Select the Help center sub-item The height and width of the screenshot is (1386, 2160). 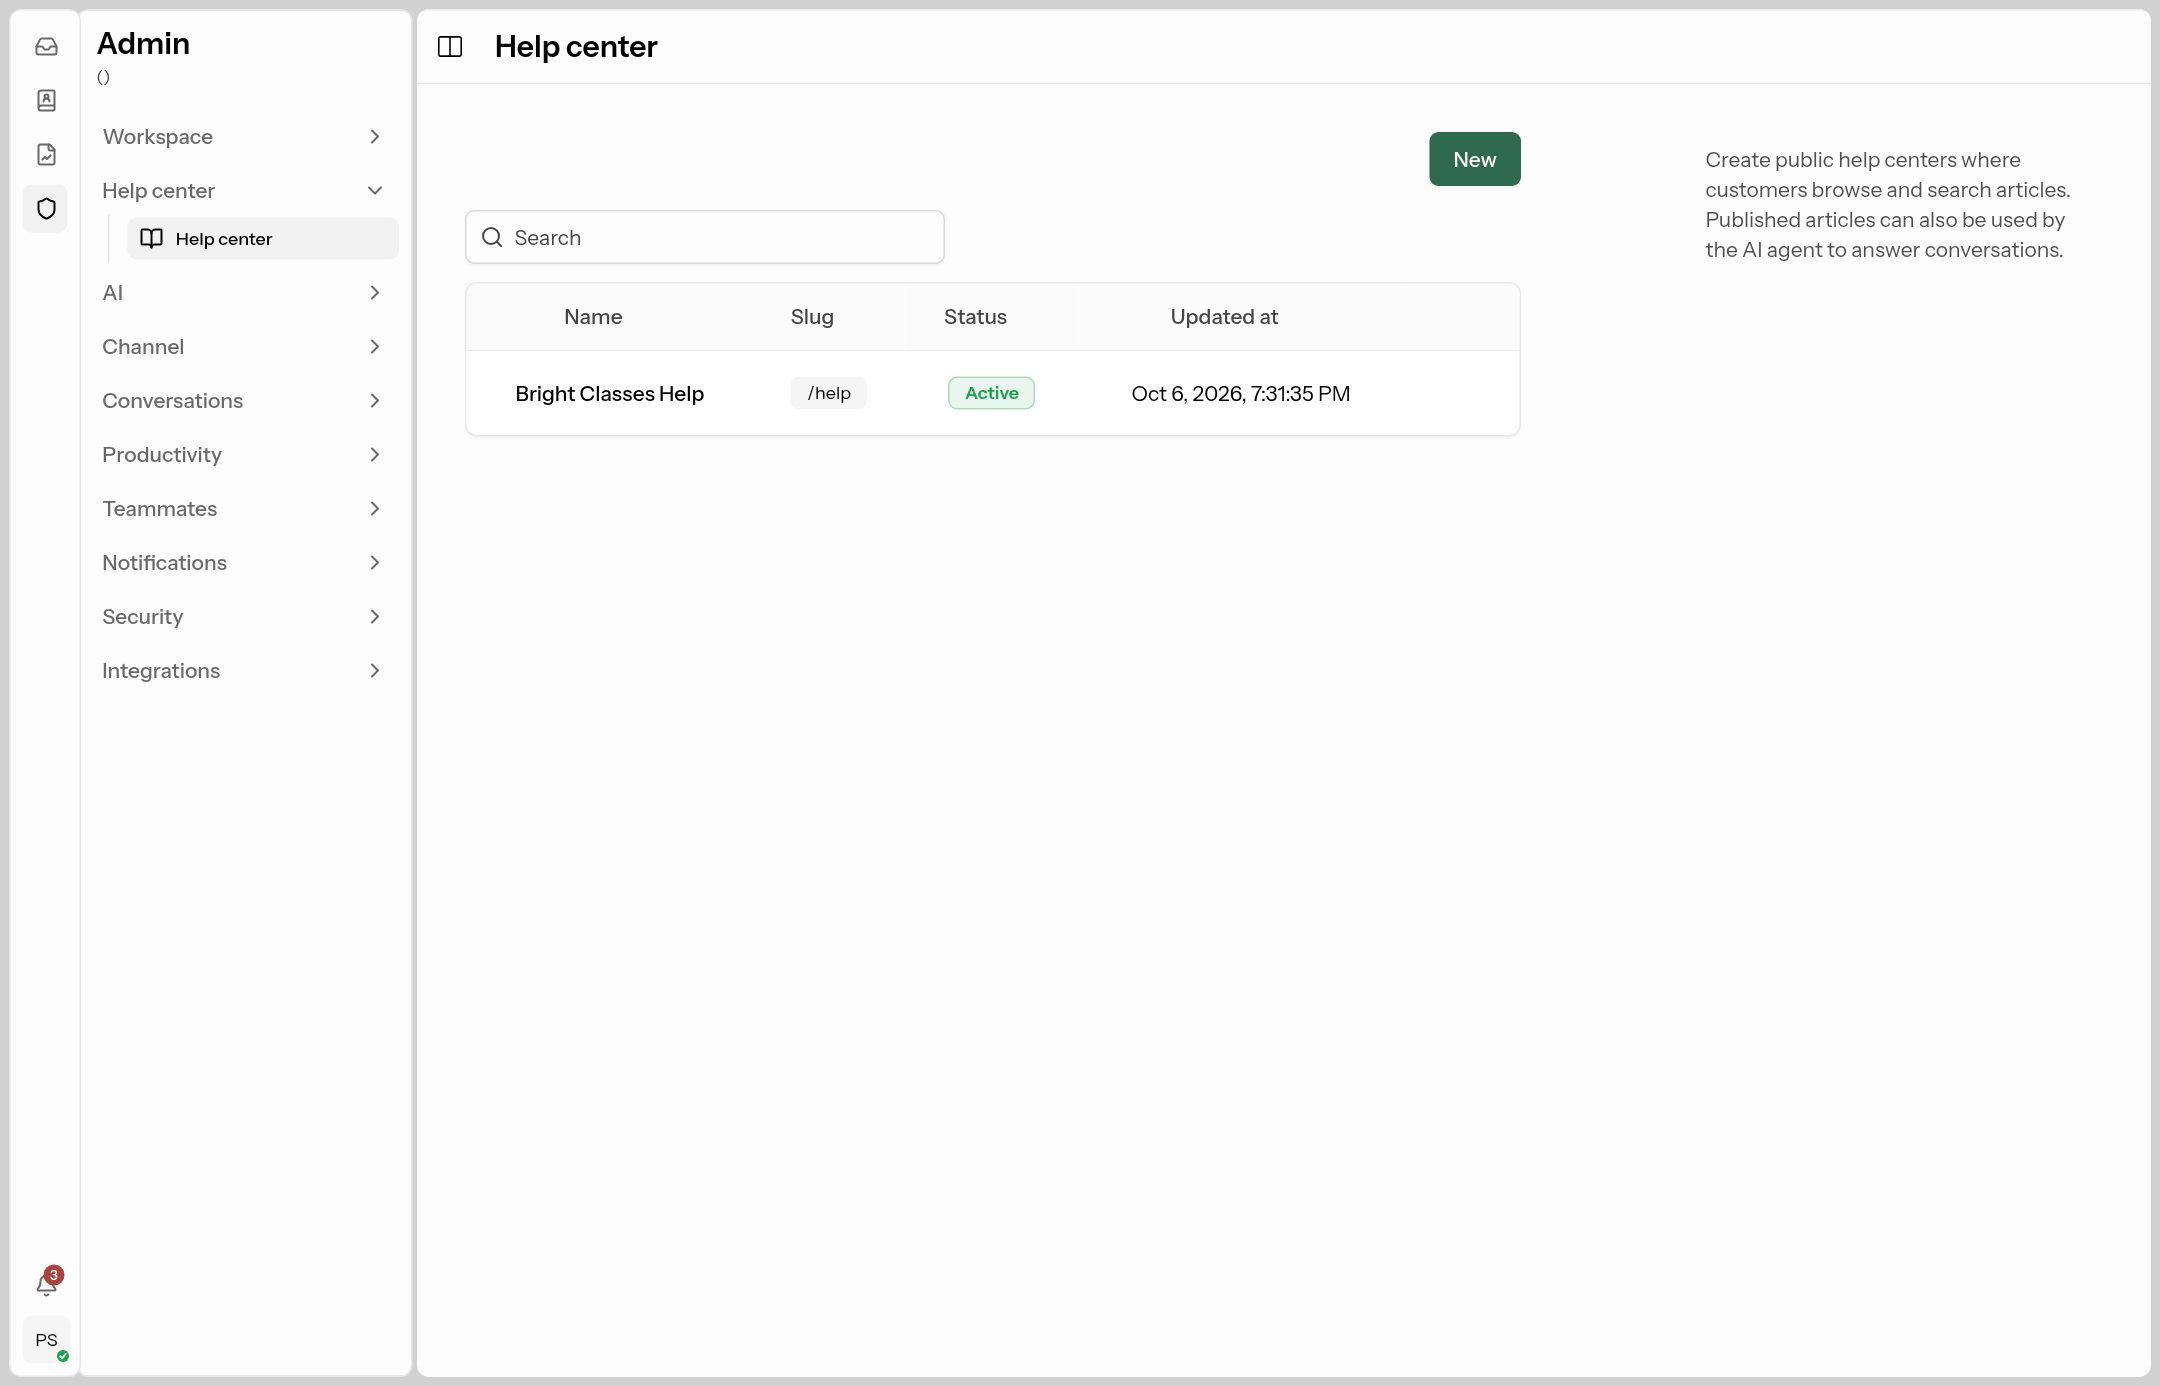click(x=263, y=238)
